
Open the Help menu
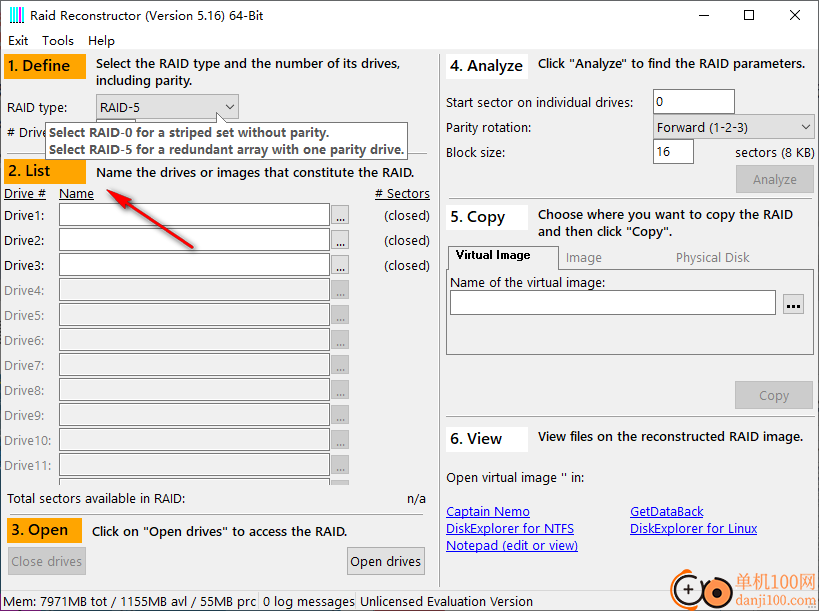coord(101,41)
